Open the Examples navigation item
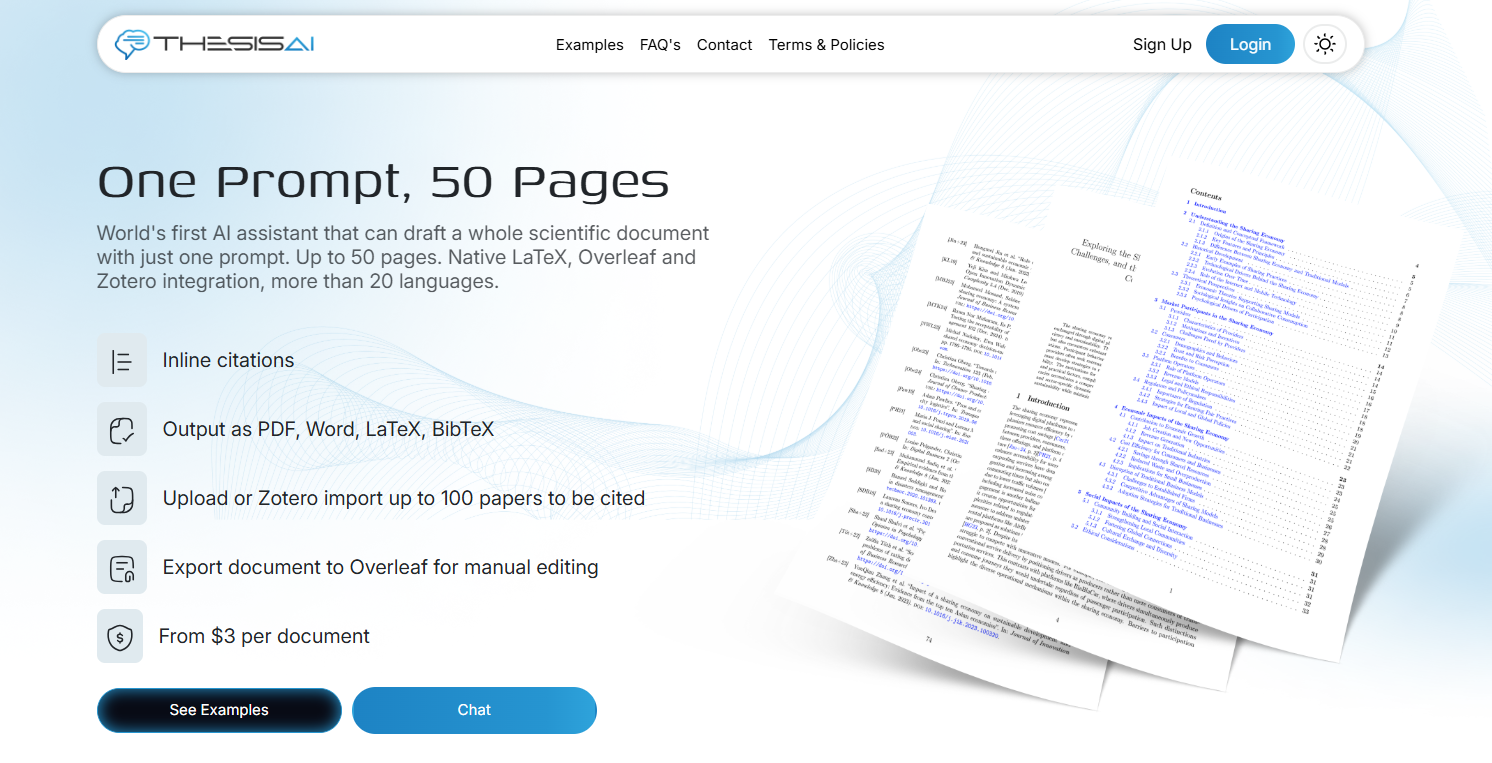Viewport: 1492px width, 763px height. (x=590, y=45)
